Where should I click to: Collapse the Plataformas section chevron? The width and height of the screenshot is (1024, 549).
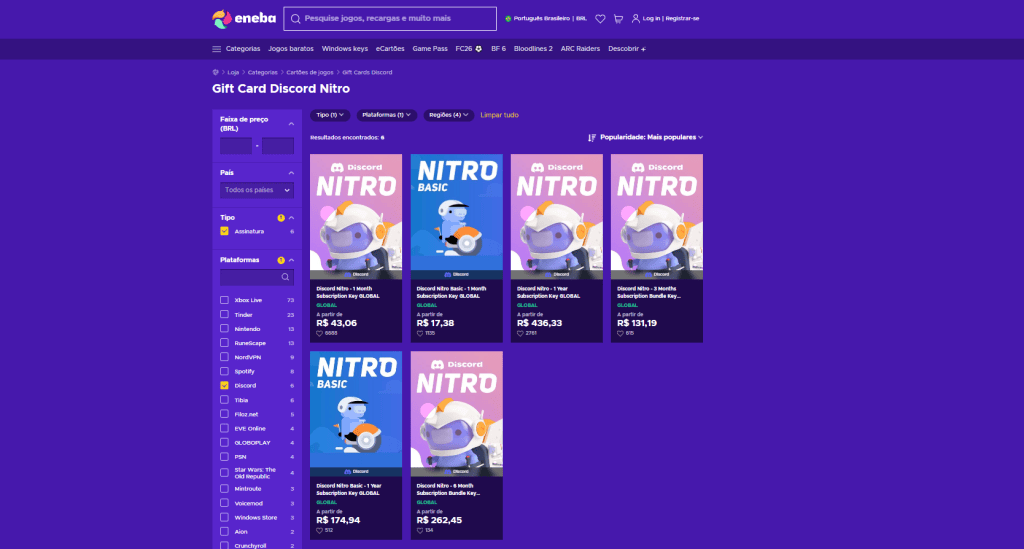coord(291,260)
